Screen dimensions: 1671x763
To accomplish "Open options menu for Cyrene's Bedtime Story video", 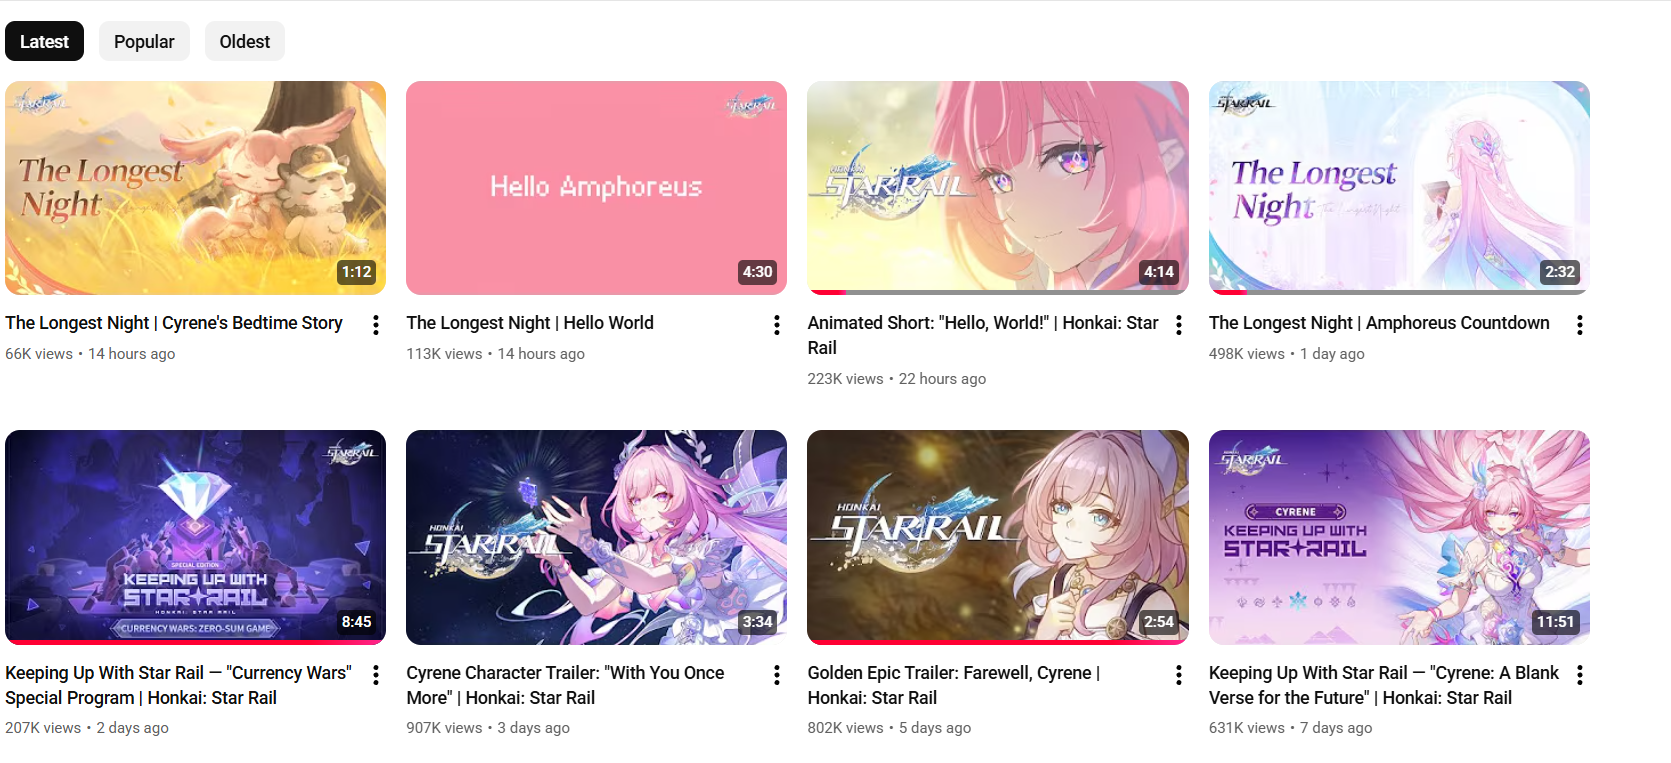I will (x=376, y=325).
